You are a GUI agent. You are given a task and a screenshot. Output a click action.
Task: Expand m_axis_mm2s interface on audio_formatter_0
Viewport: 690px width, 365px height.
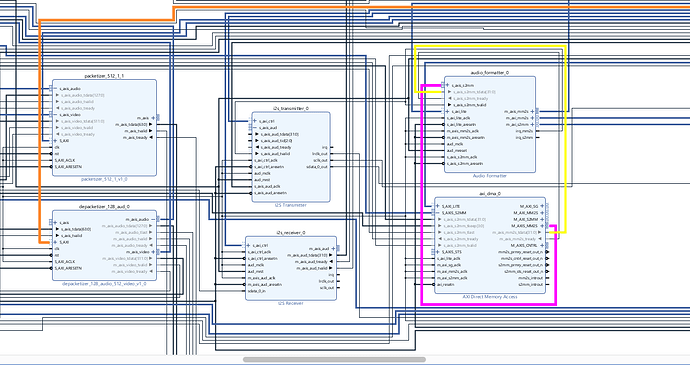(x=532, y=111)
